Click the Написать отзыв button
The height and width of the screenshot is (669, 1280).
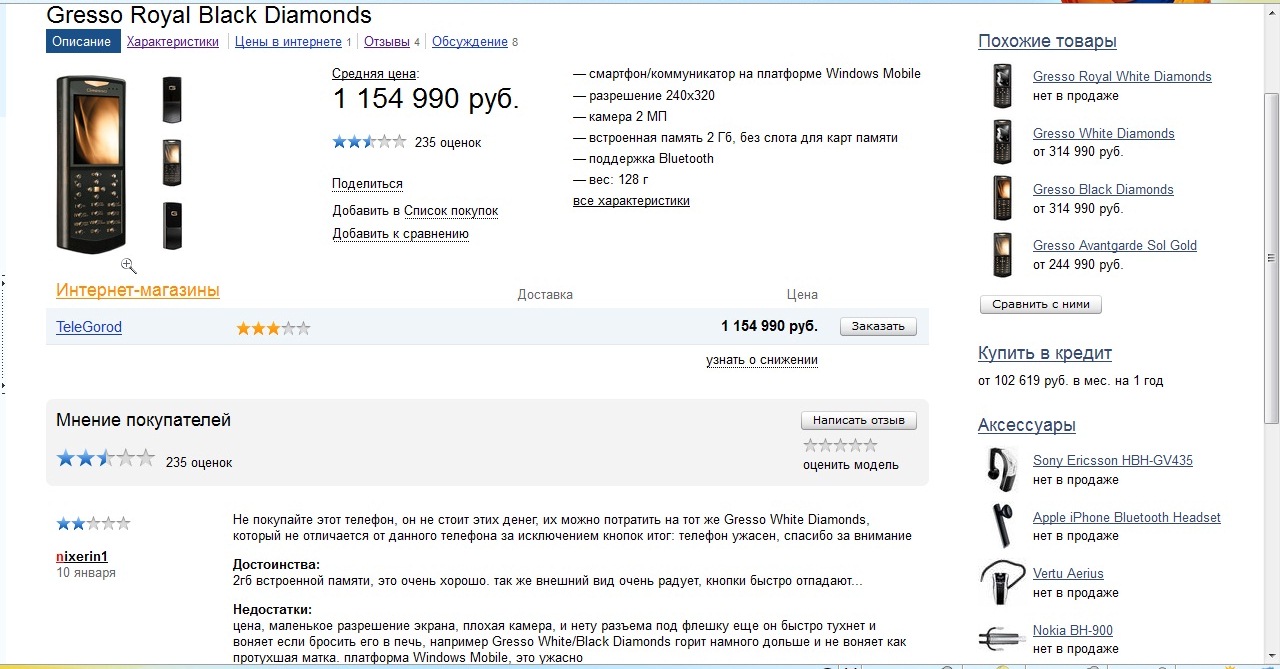(859, 421)
